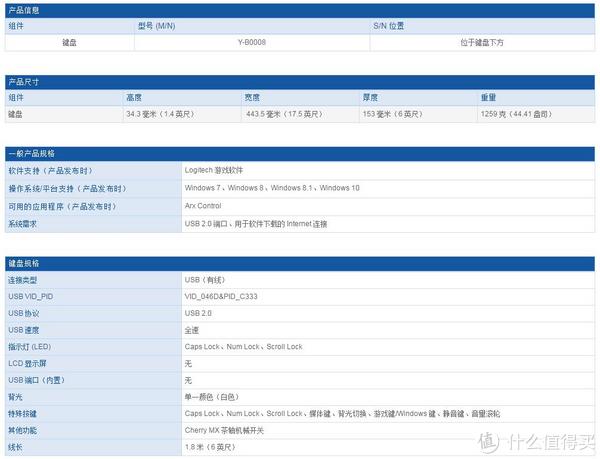
Task: Select the Arx Control value
Action: click(x=203, y=206)
